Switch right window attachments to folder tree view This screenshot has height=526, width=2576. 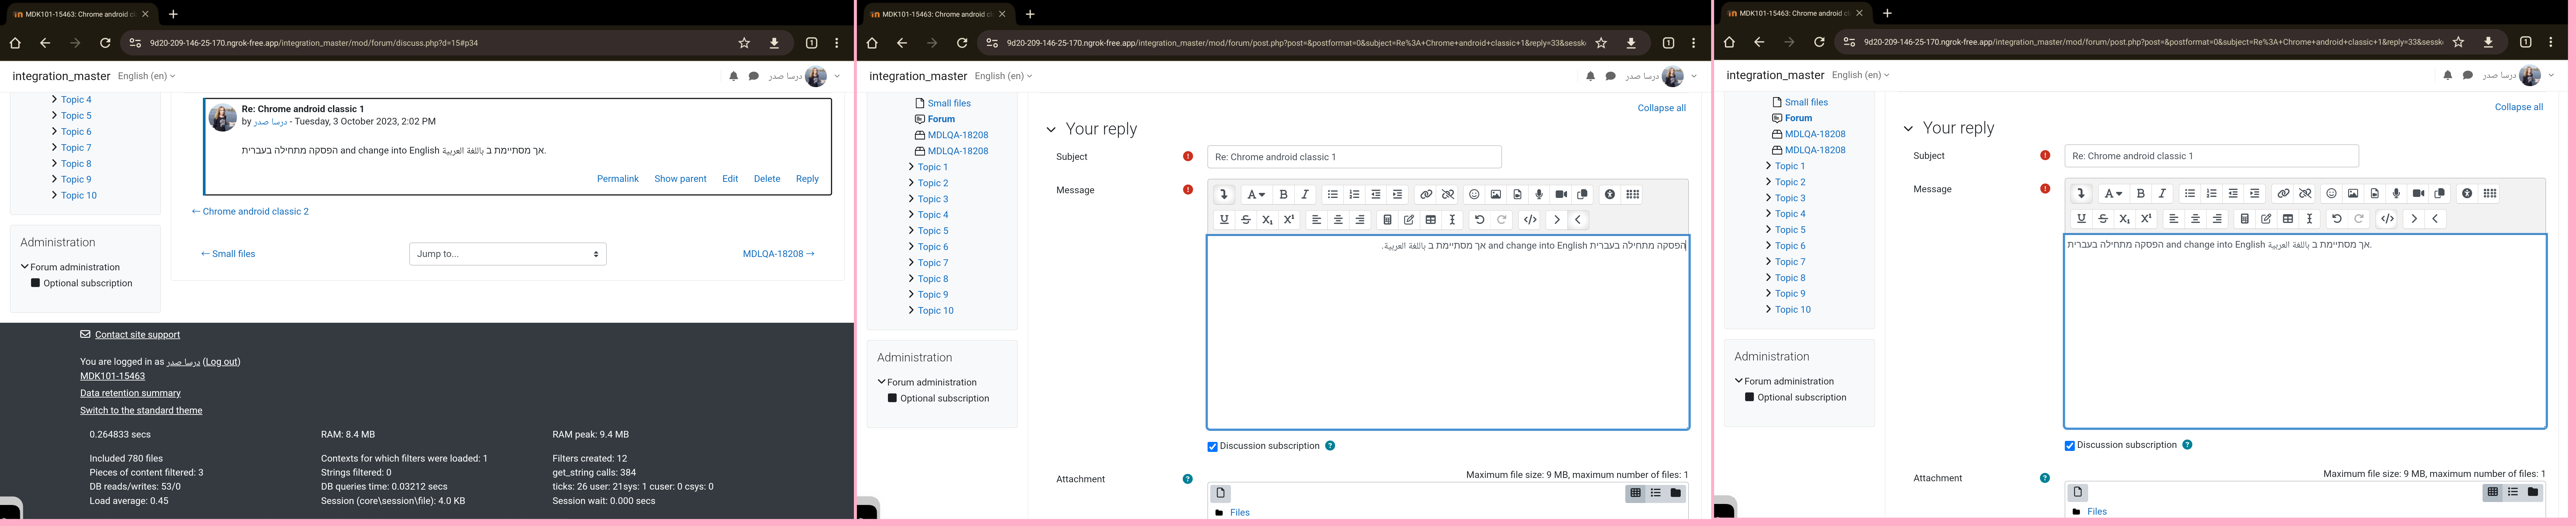2533,492
